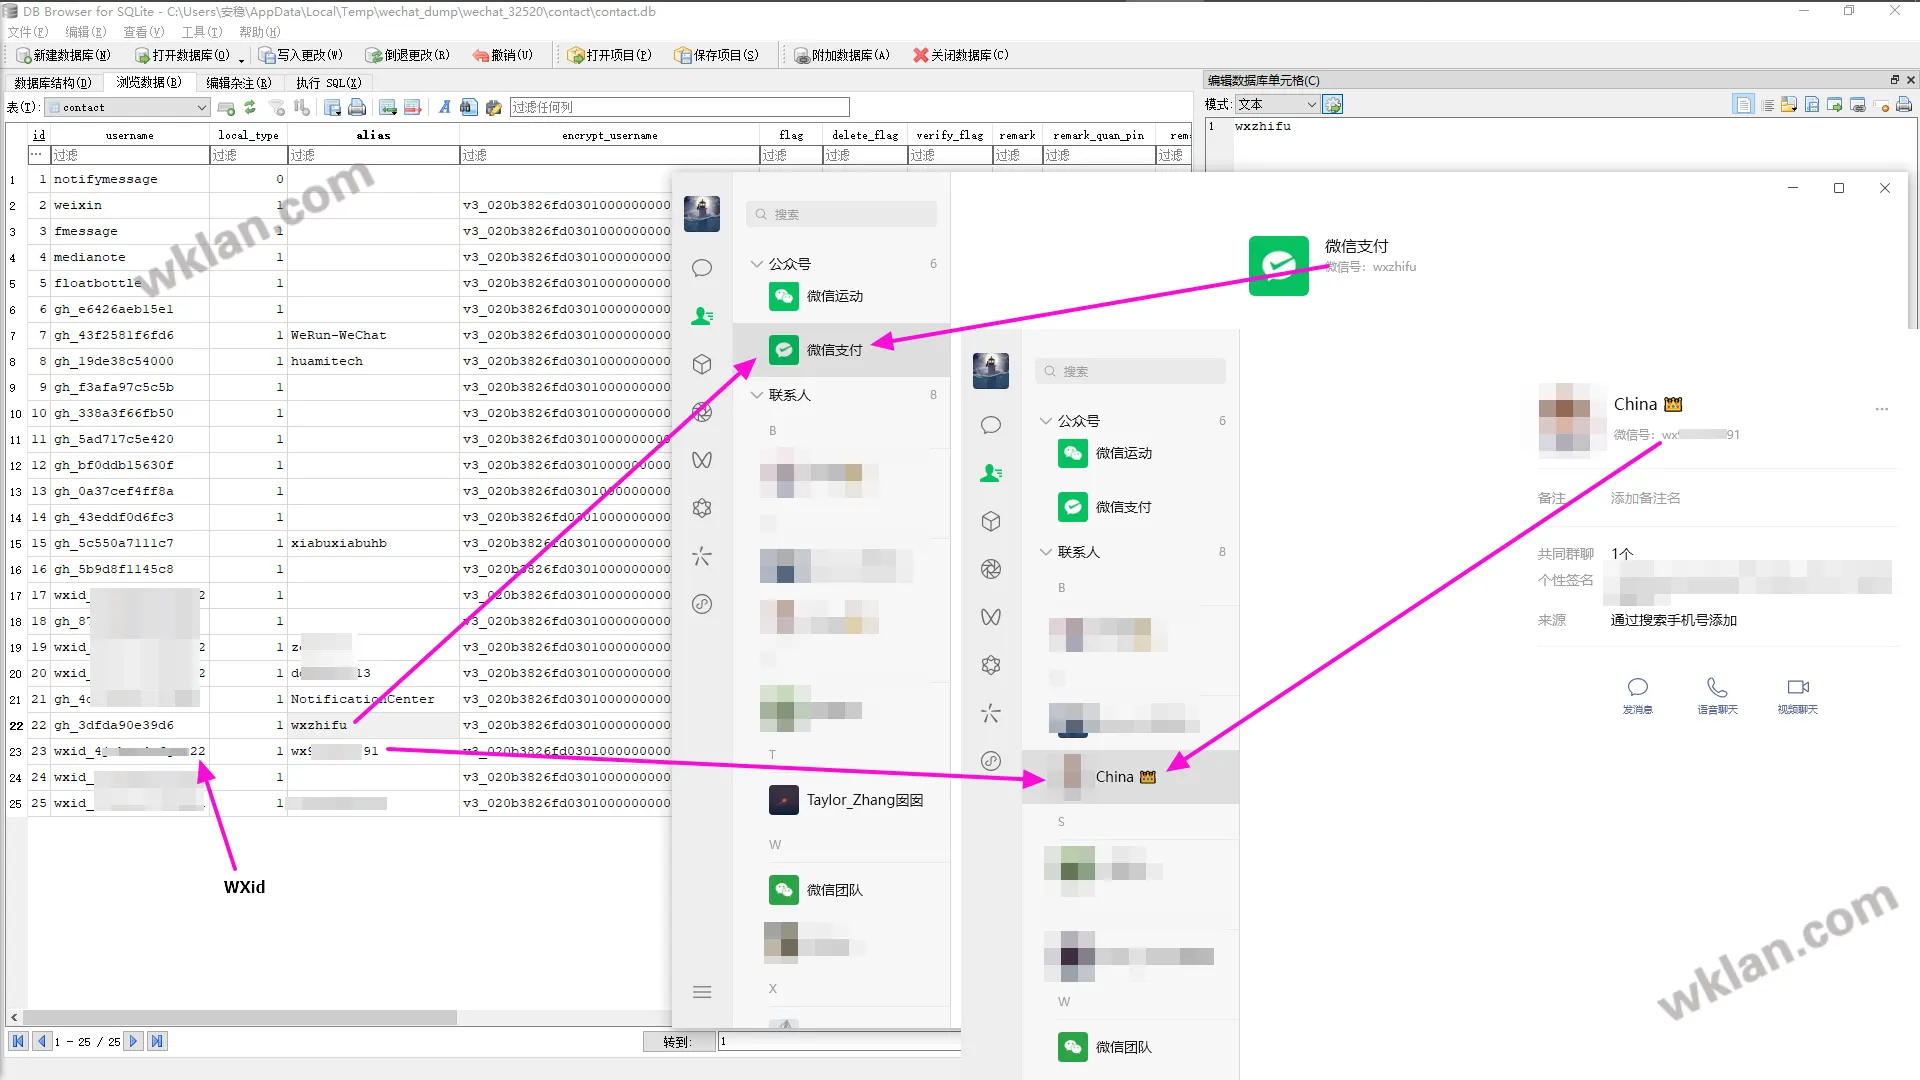Click 倒退更改(R) toolbar button
1920x1080 pixels.
click(408, 55)
